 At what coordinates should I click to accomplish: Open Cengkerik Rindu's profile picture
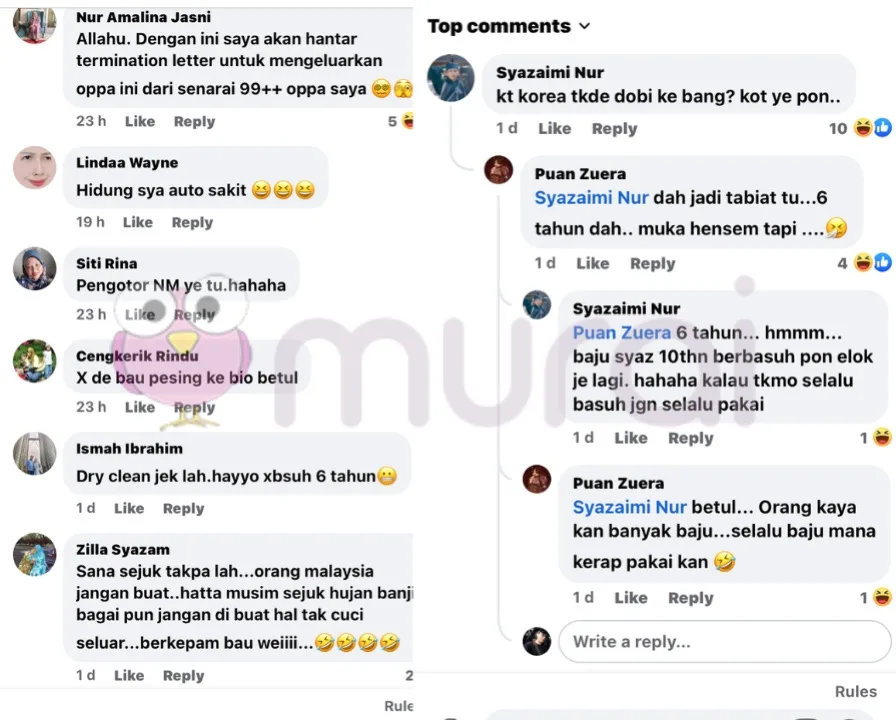(35, 361)
